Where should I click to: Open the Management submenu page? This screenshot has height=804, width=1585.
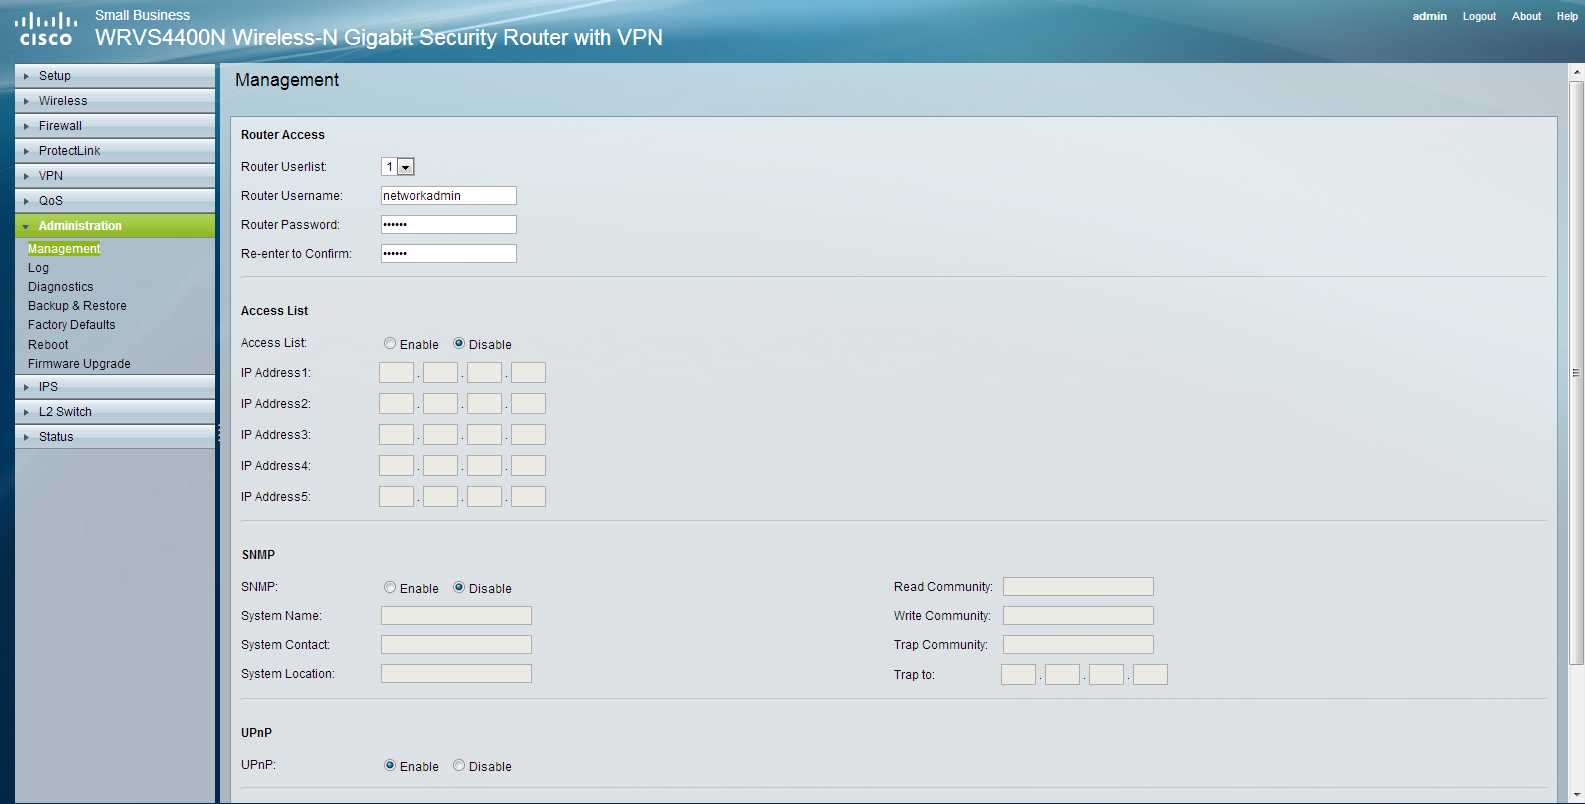pyautogui.click(x=64, y=249)
